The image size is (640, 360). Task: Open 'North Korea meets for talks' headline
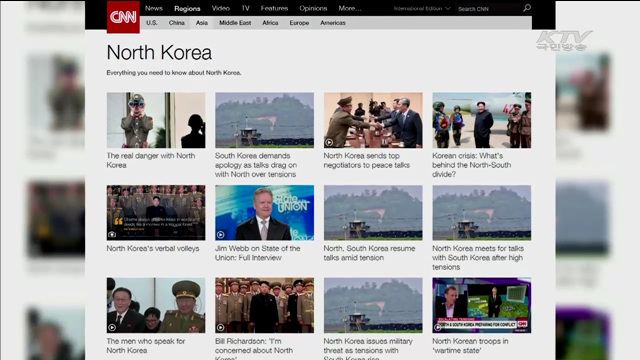(478, 258)
